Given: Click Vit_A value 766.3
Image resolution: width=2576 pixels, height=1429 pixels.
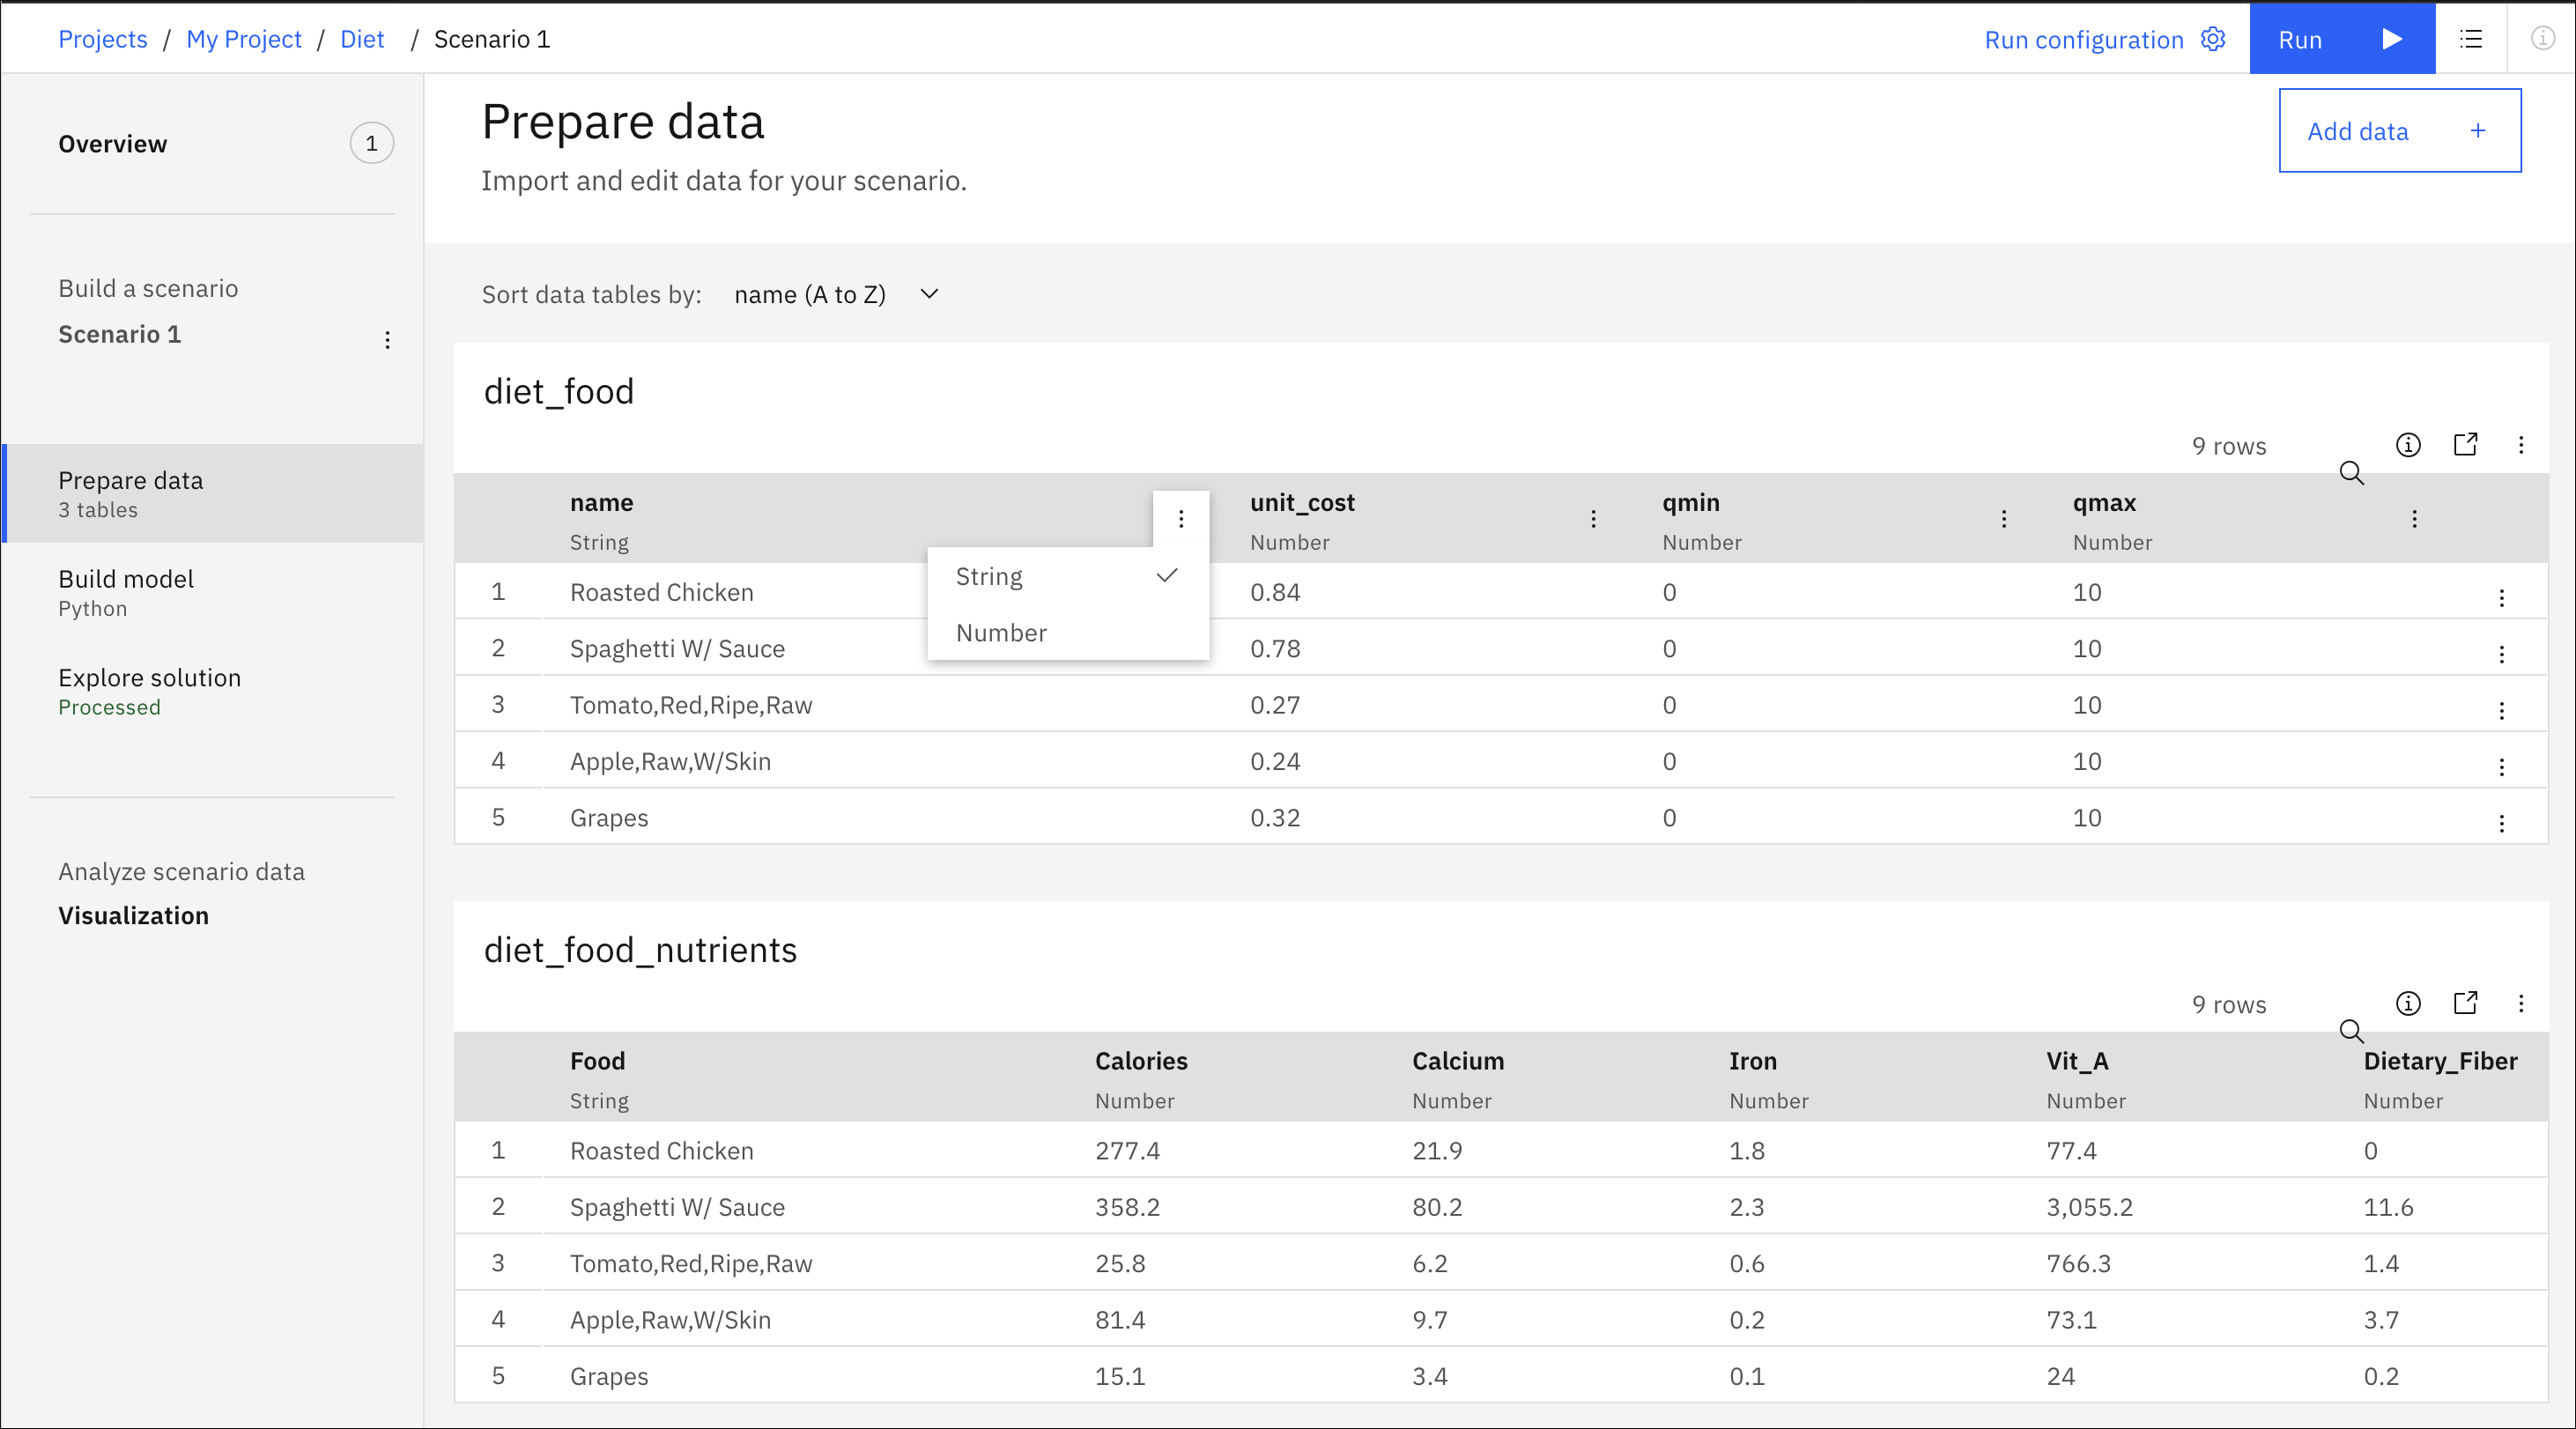Looking at the screenshot, I should (x=2078, y=1263).
